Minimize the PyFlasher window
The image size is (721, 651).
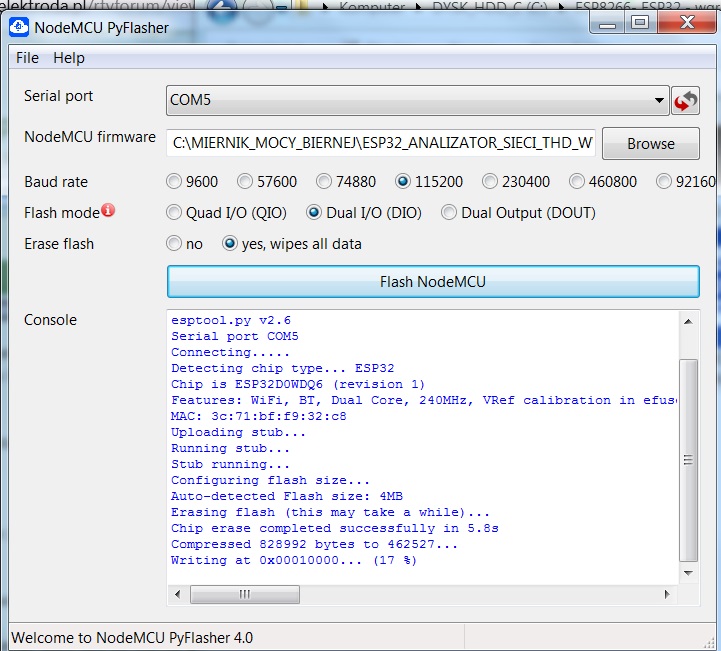(x=607, y=22)
